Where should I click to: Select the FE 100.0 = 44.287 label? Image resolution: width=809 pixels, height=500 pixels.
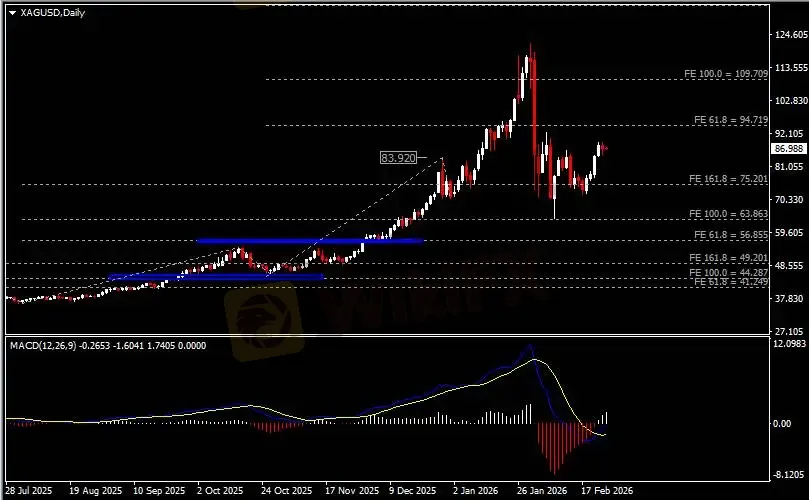(x=729, y=272)
